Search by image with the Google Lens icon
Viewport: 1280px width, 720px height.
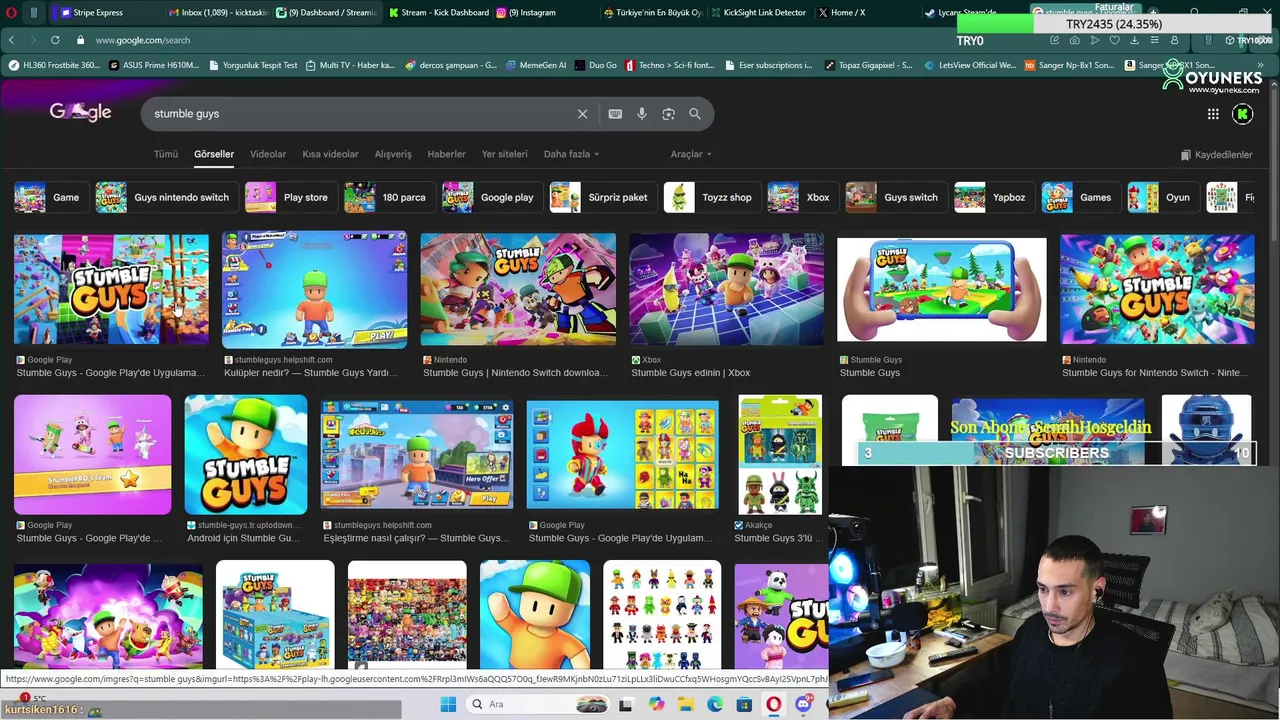(668, 114)
